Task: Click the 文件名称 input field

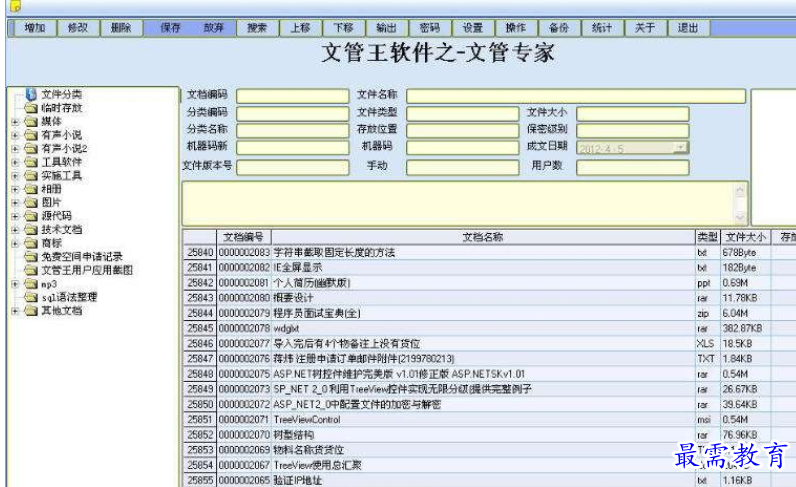Action: coord(576,96)
